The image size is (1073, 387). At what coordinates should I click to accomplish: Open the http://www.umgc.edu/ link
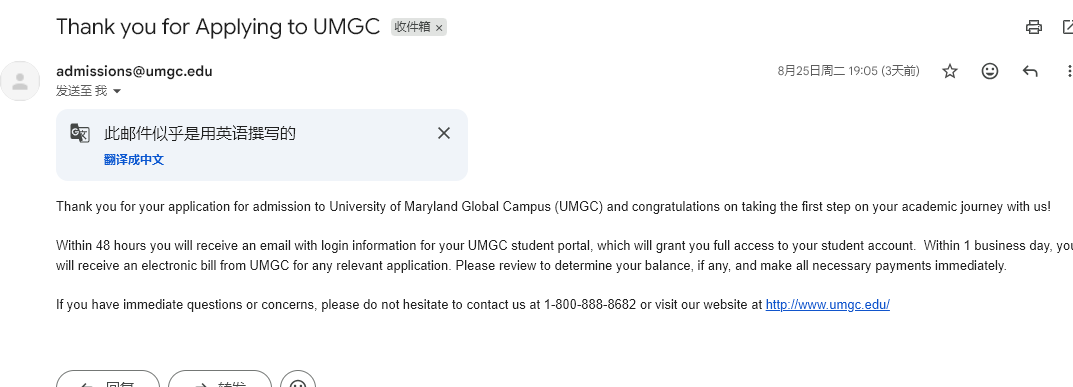pyautogui.click(x=827, y=305)
